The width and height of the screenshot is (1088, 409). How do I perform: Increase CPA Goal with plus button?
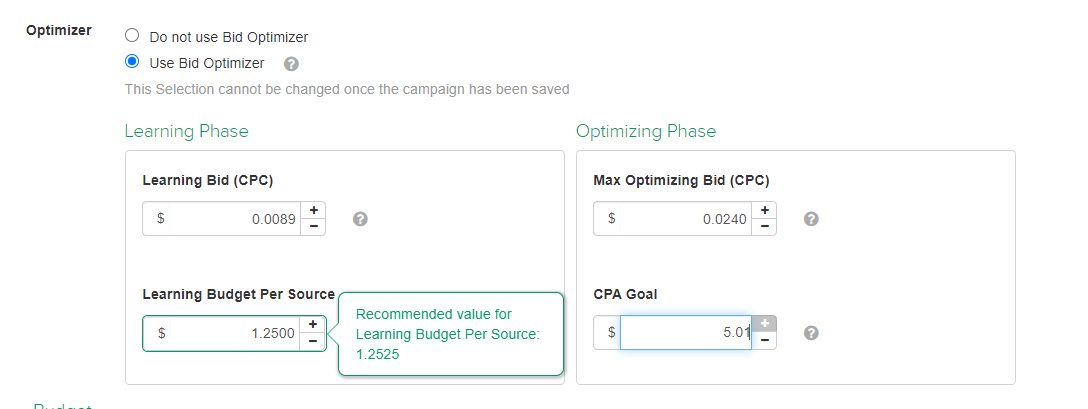(765, 324)
